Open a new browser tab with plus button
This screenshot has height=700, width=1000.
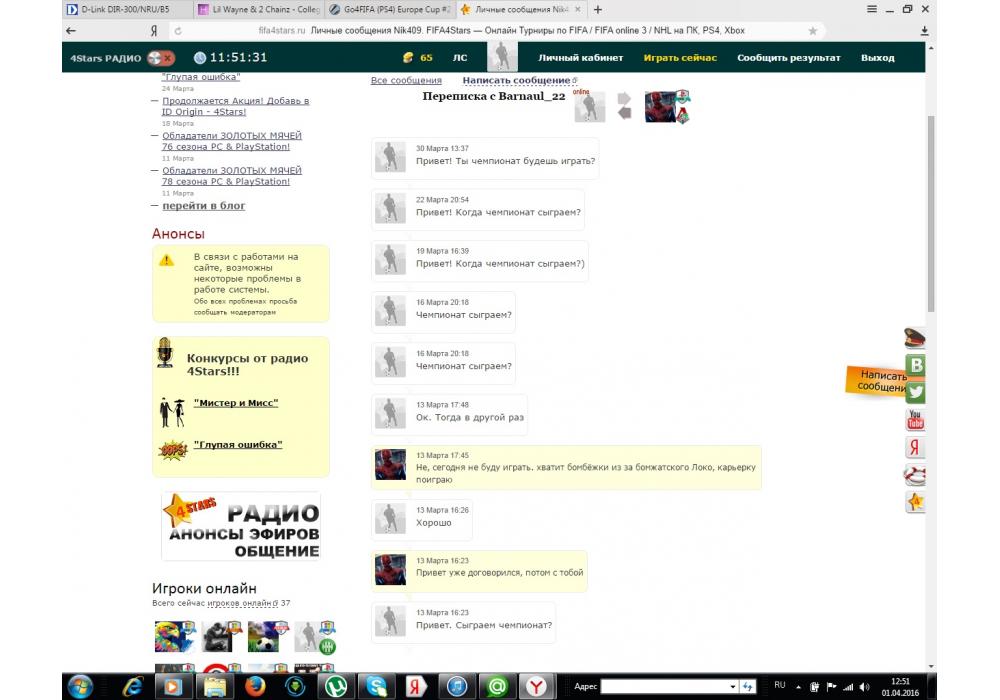598,10
